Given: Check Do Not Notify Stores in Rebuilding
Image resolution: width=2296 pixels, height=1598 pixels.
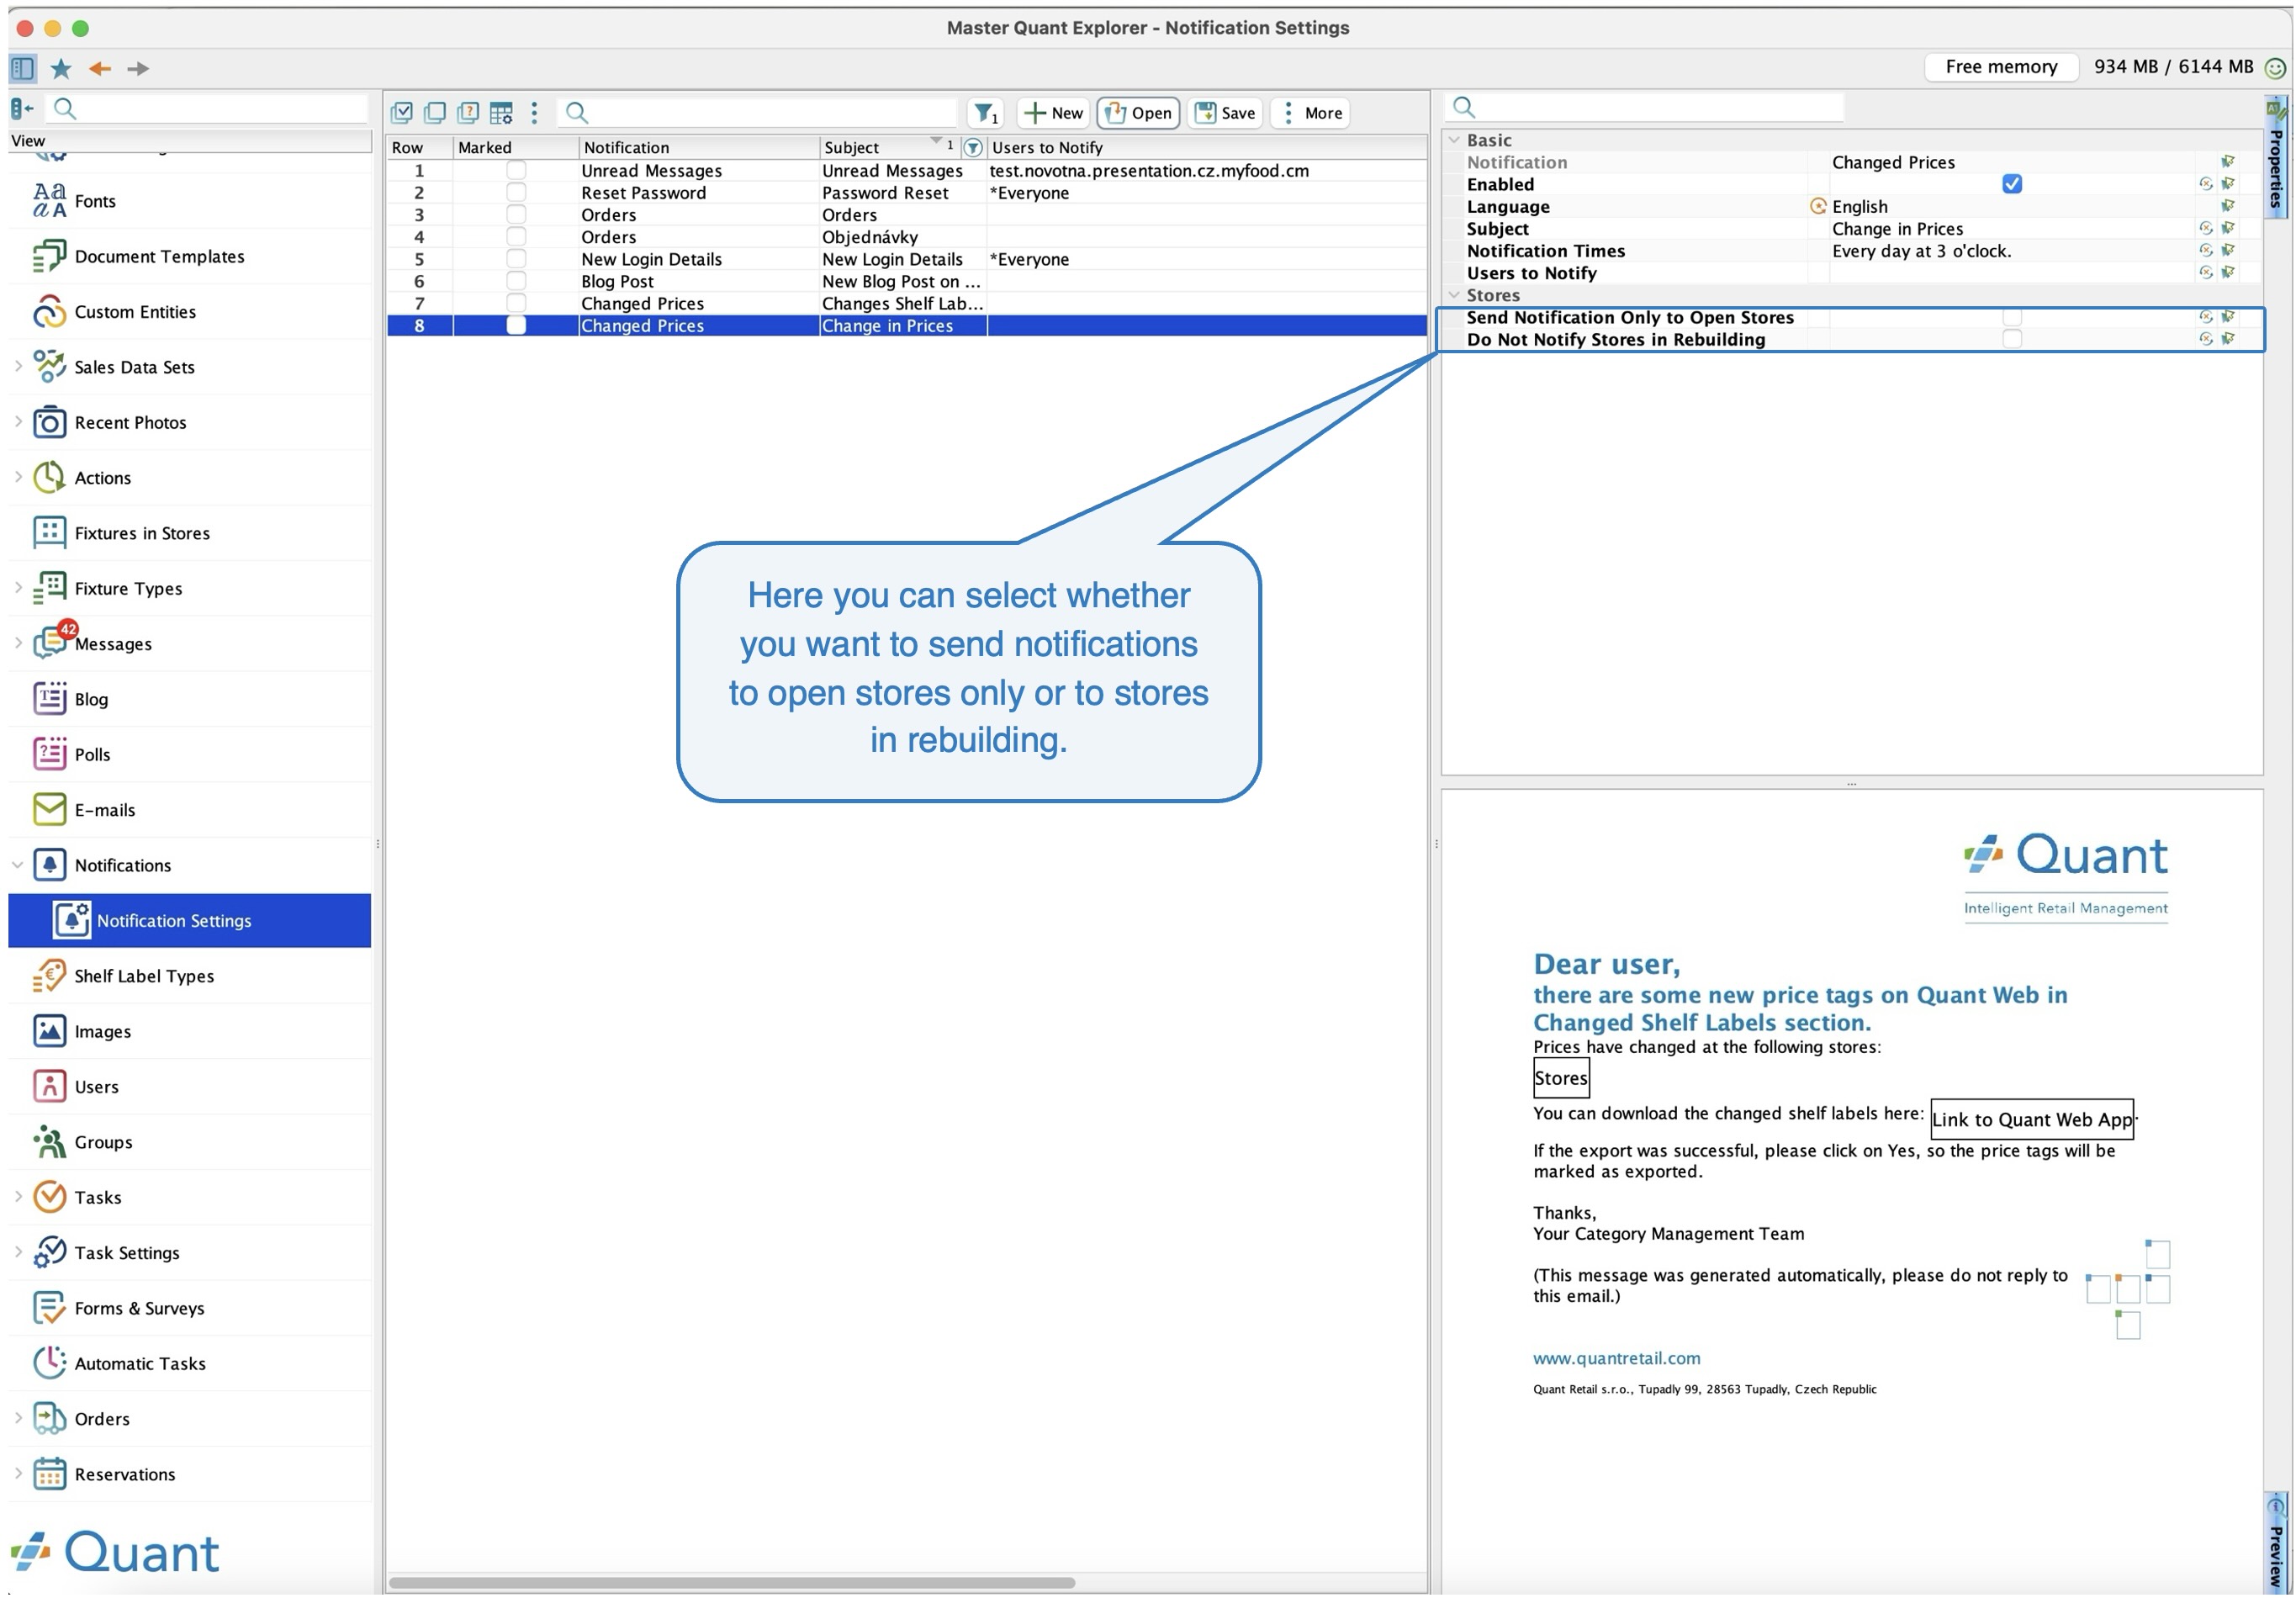Looking at the screenshot, I should pyautogui.click(x=2012, y=339).
